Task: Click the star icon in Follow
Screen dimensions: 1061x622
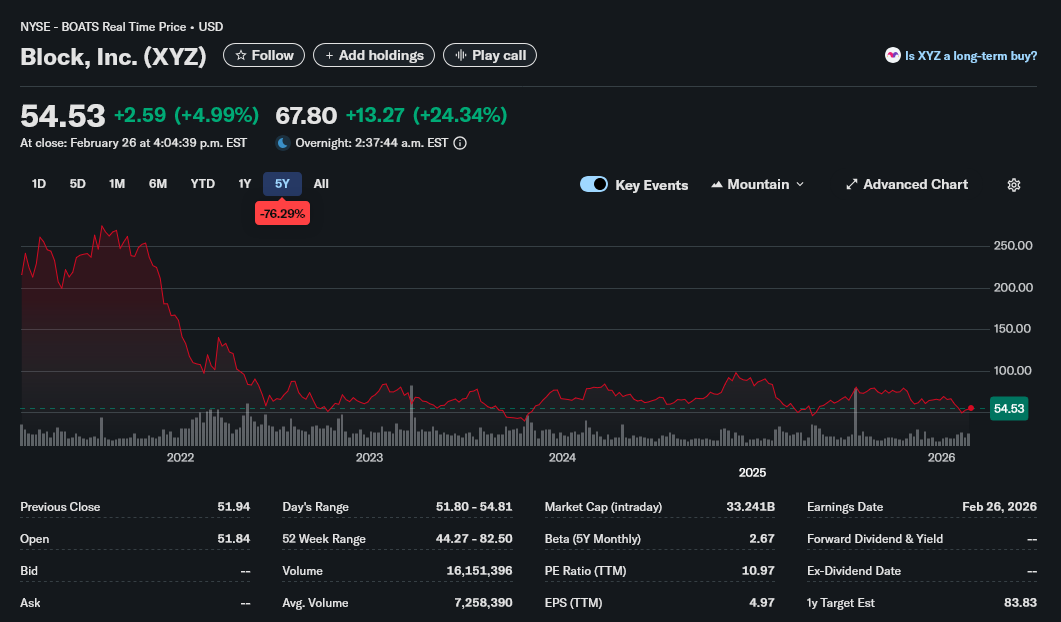Action: 241,55
